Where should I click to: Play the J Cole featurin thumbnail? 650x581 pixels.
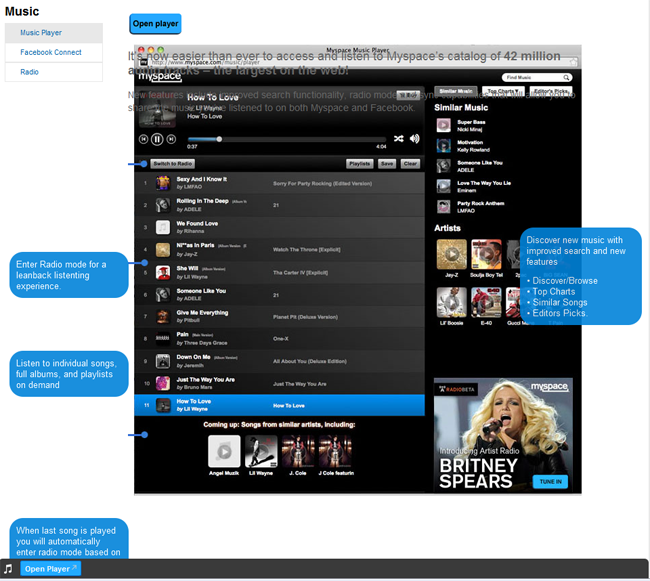tap(335, 451)
